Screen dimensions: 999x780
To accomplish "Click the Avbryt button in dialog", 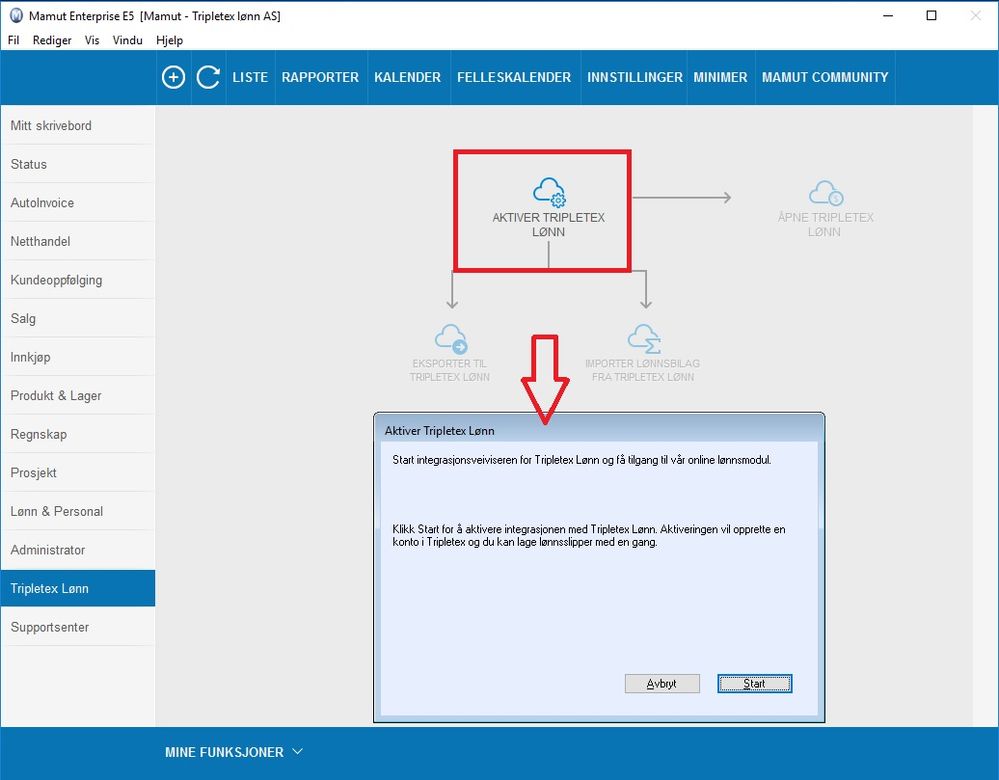I will pyautogui.click(x=662, y=683).
